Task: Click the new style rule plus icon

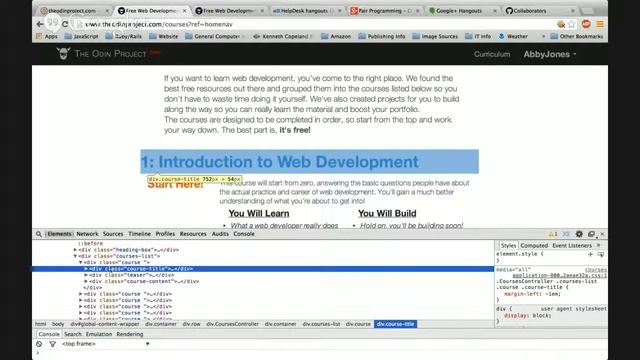Action: 590,254
